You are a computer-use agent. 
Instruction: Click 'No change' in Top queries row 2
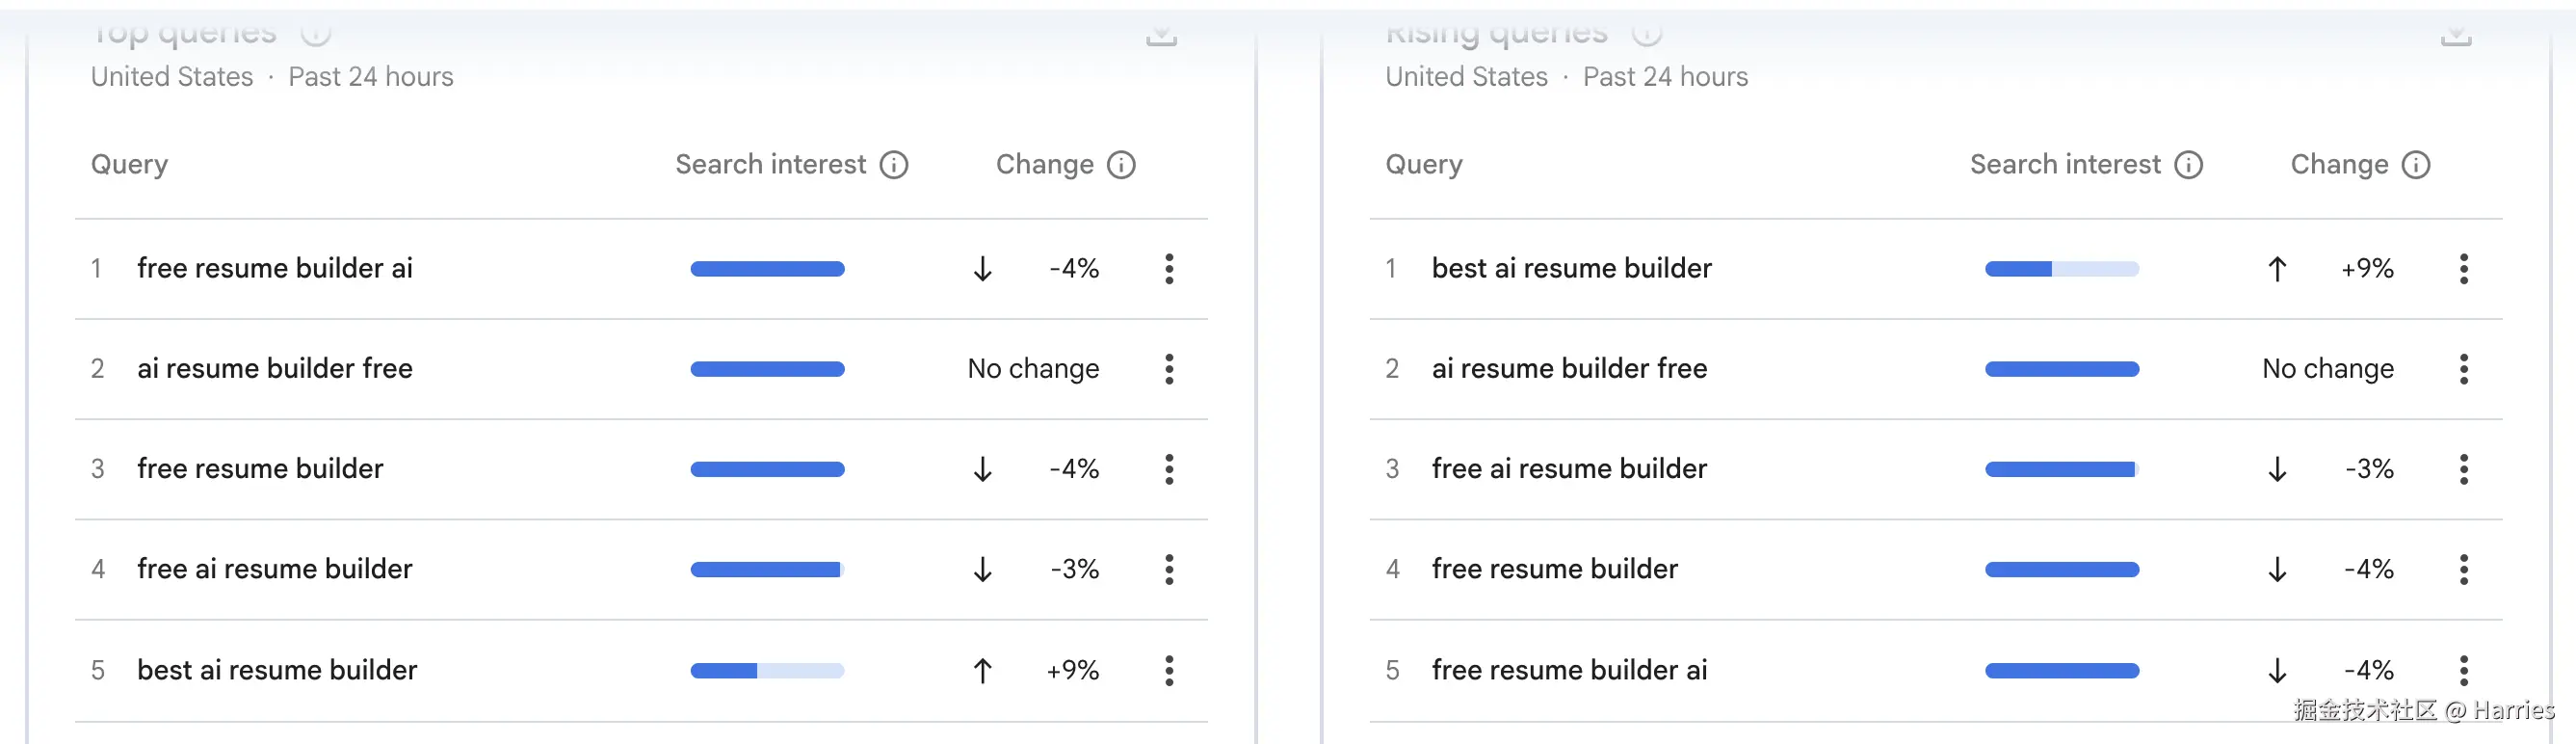(1033, 369)
